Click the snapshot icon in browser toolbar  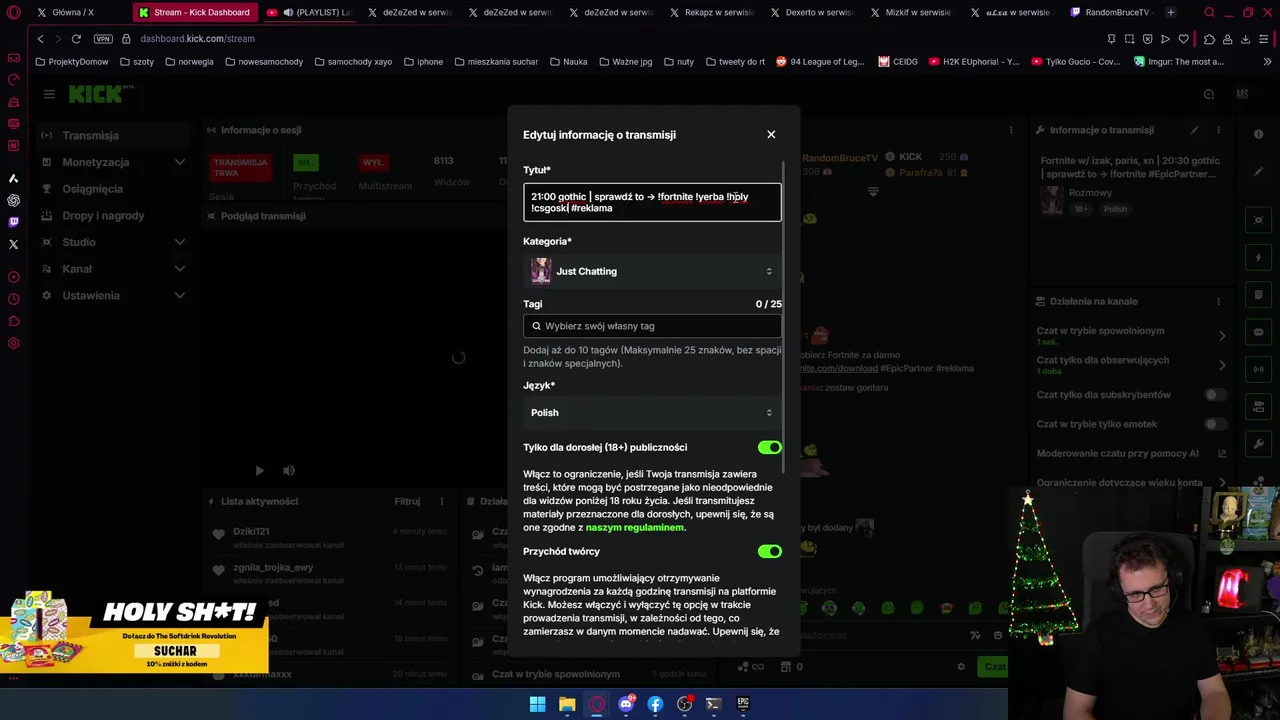1130,38
